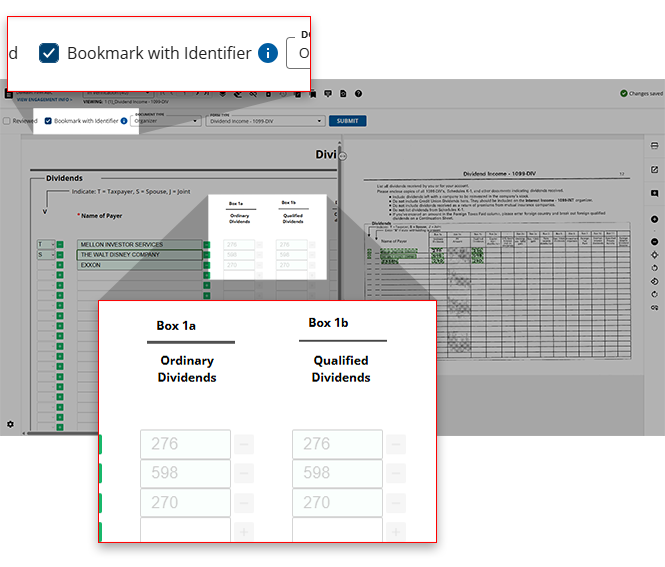This screenshot has height=567, width=665.
Task: Open settings gear at bottom left
Action: coord(10,425)
